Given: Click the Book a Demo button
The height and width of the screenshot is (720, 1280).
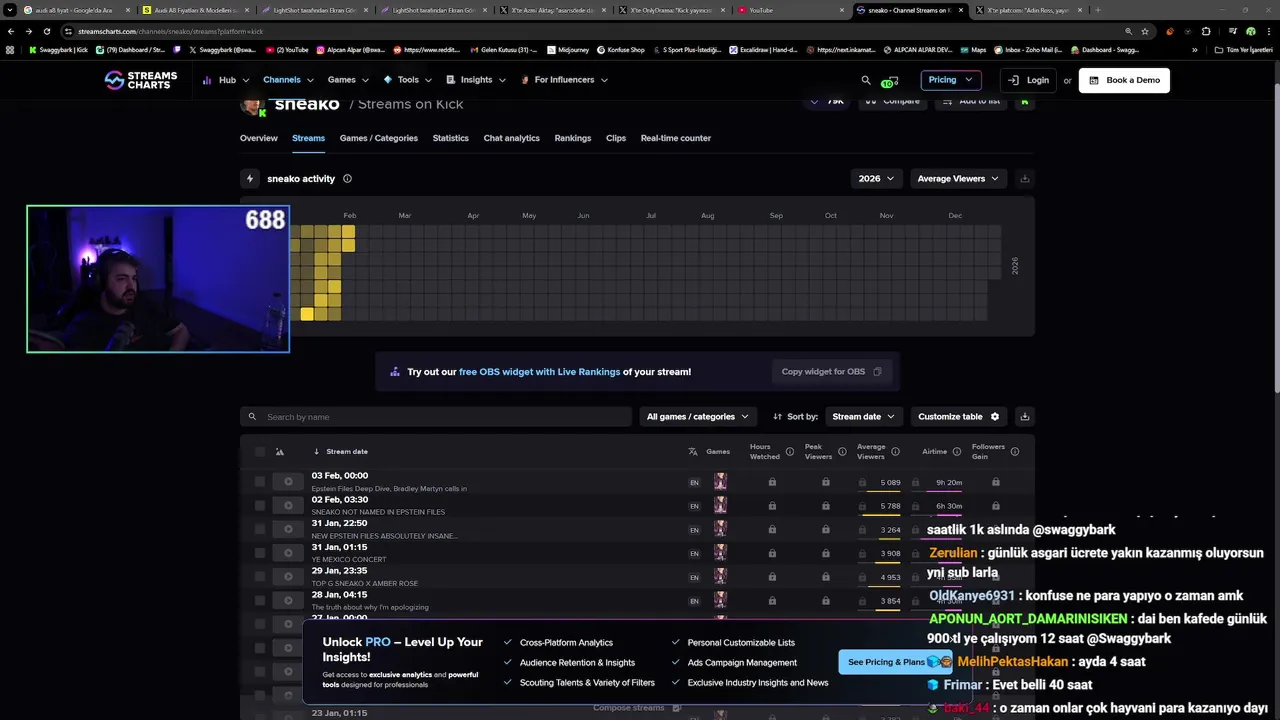Looking at the screenshot, I should [x=1124, y=80].
